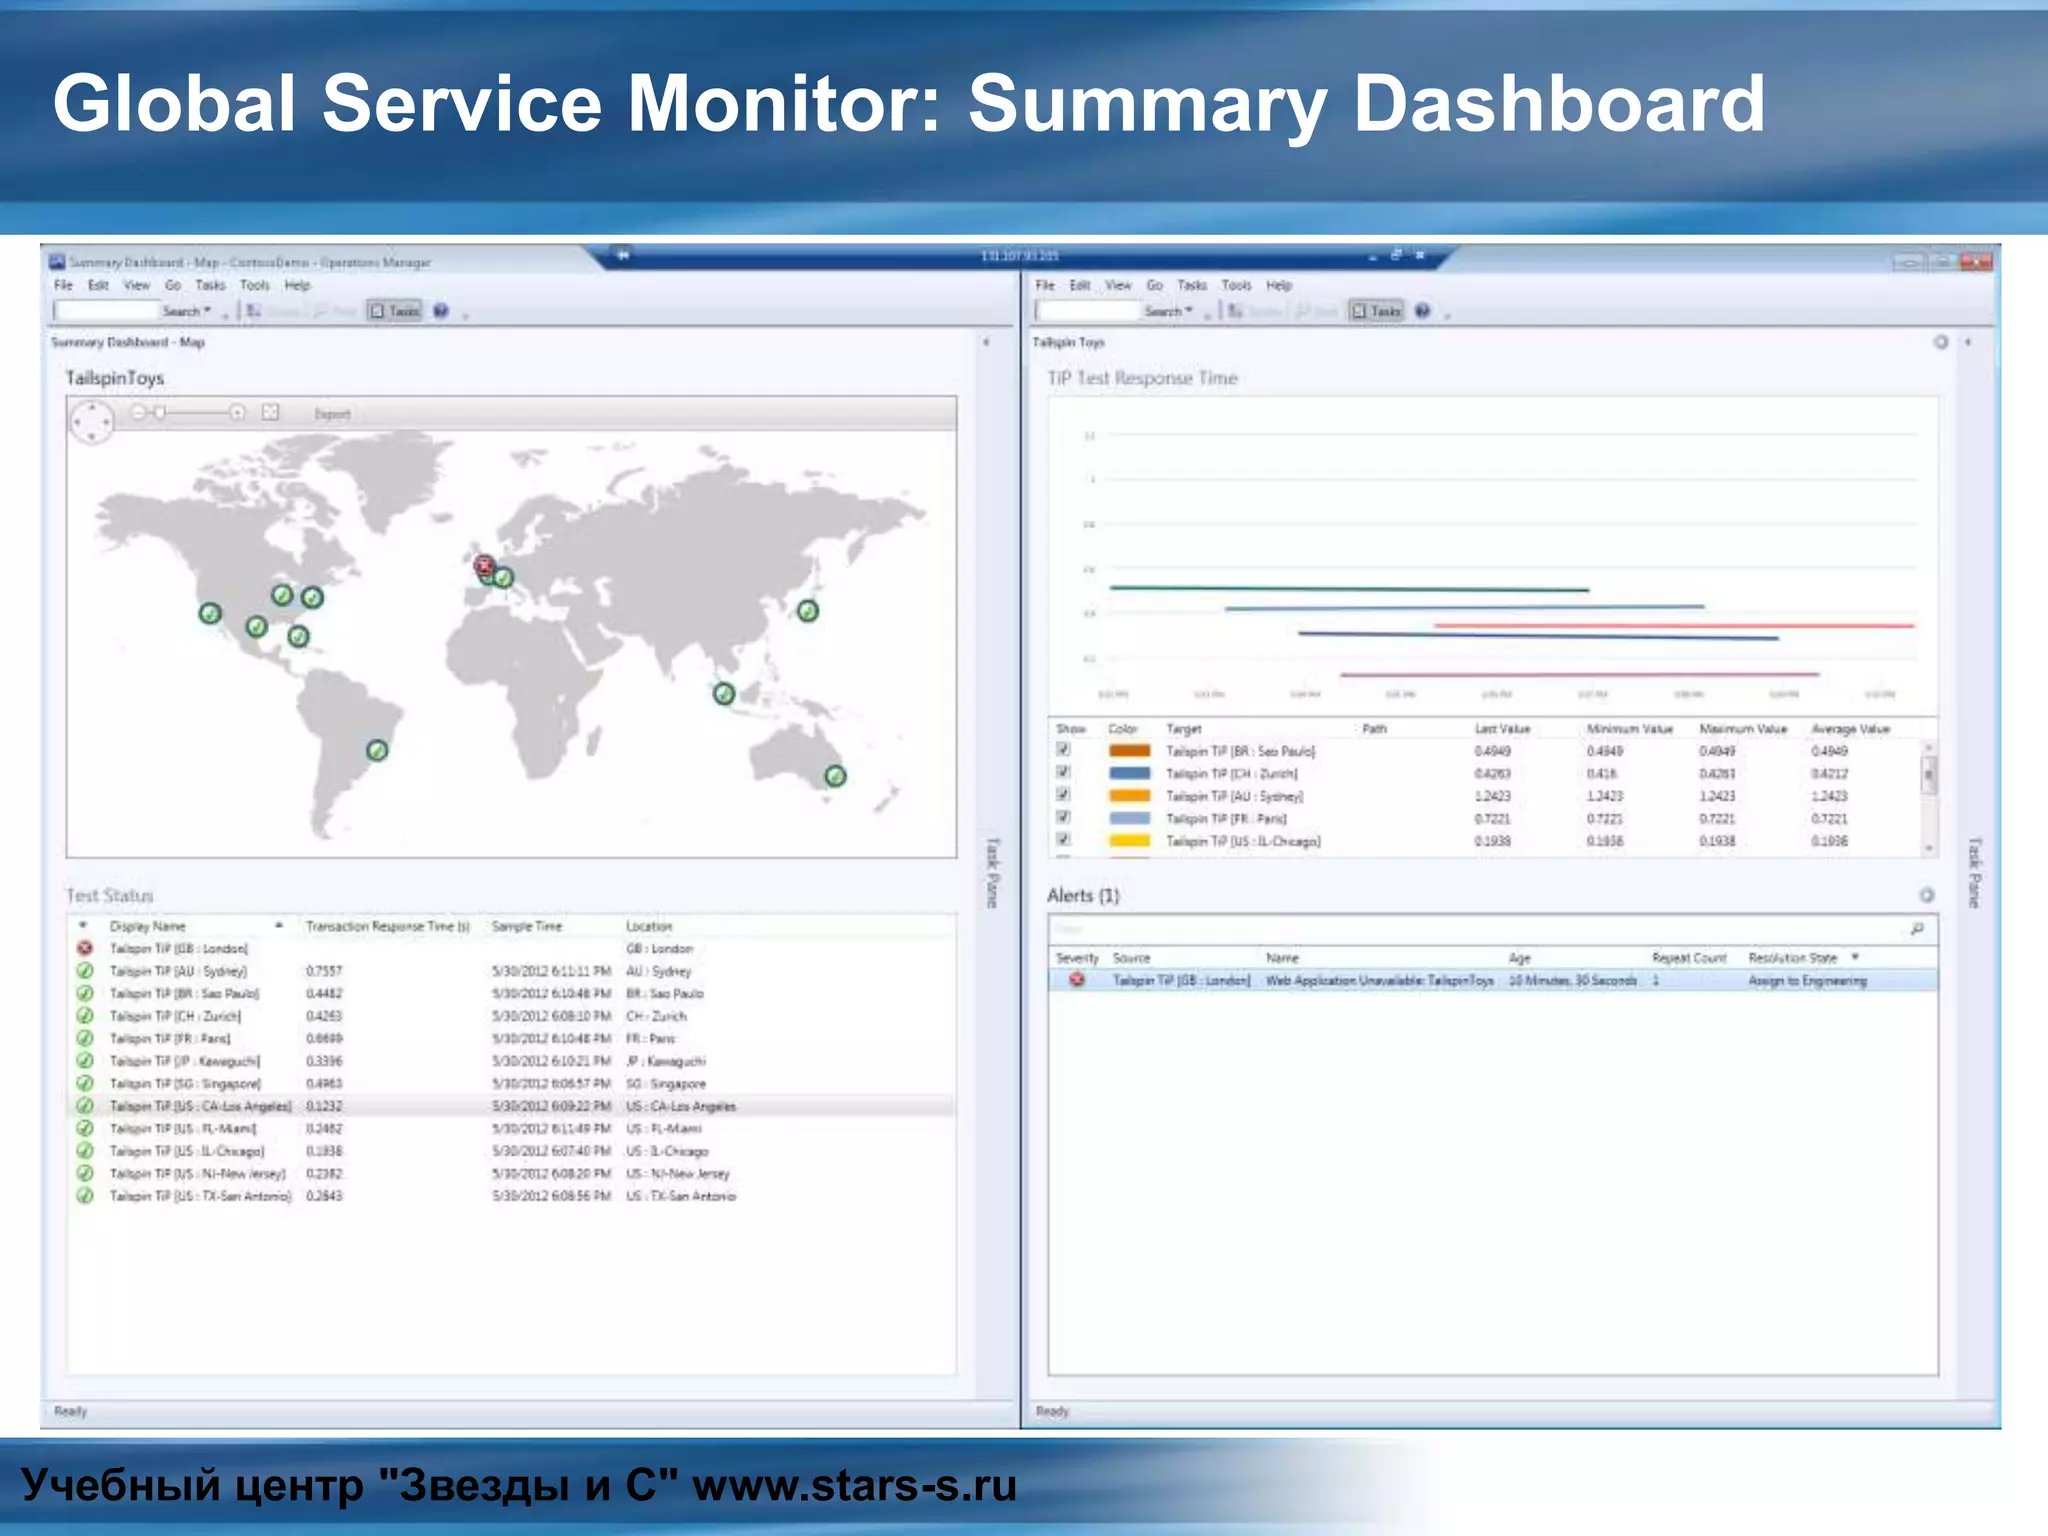The height and width of the screenshot is (1536, 2048).
Task: Uncheck Show for Tailspin TiP BR Sao Paulo
Action: tap(1064, 749)
